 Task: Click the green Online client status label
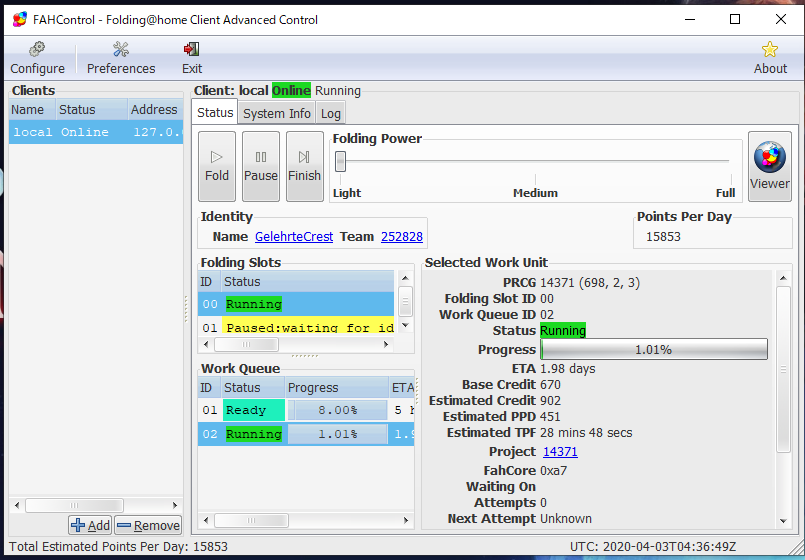tap(291, 90)
